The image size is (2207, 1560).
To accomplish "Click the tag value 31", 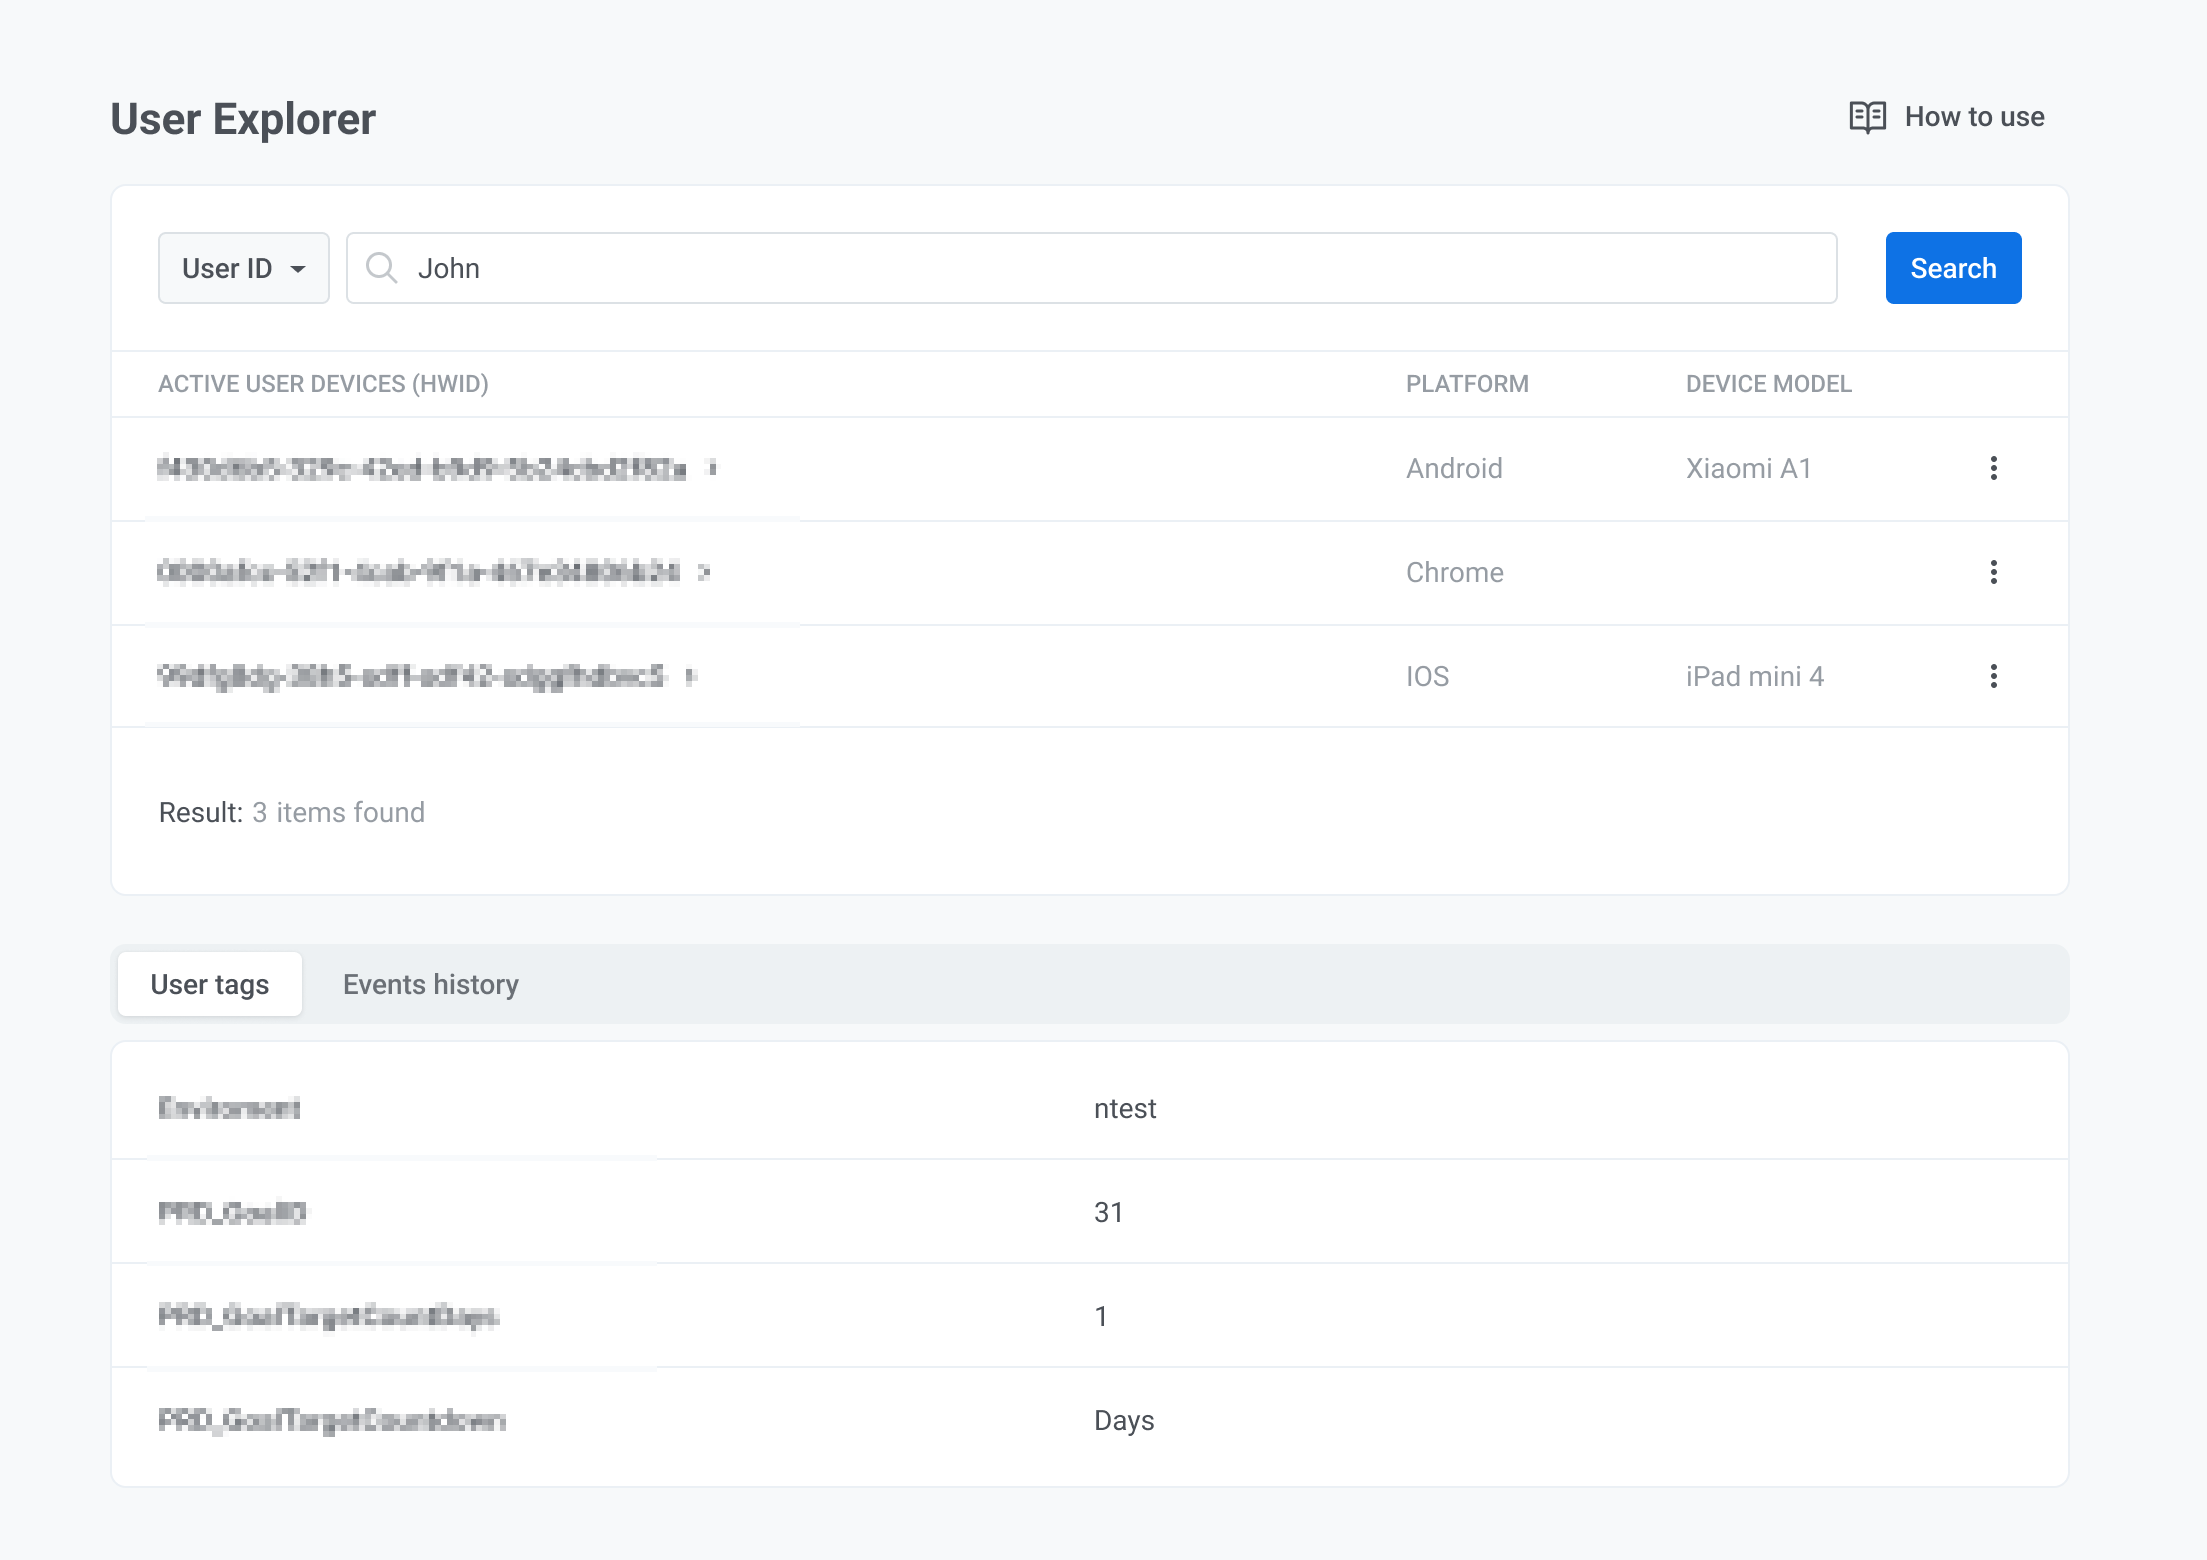I will 1109,1212.
